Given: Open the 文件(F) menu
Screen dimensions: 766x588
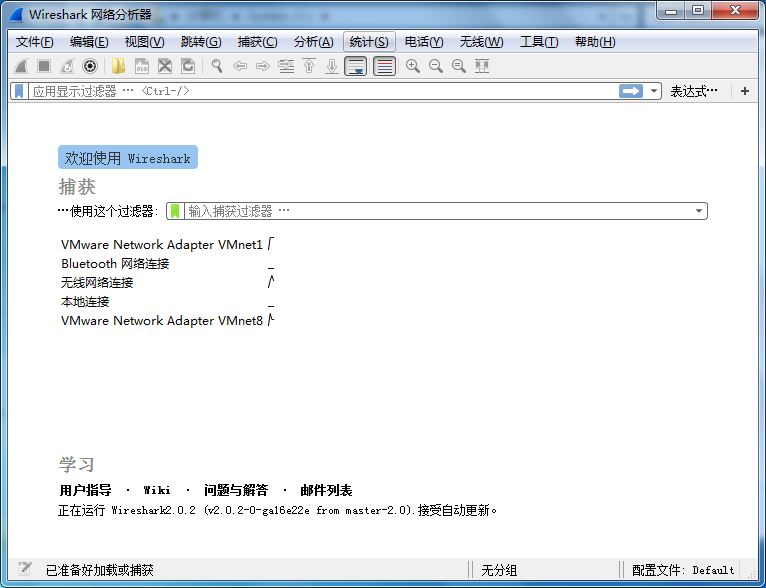Looking at the screenshot, I should coord(34,42).
